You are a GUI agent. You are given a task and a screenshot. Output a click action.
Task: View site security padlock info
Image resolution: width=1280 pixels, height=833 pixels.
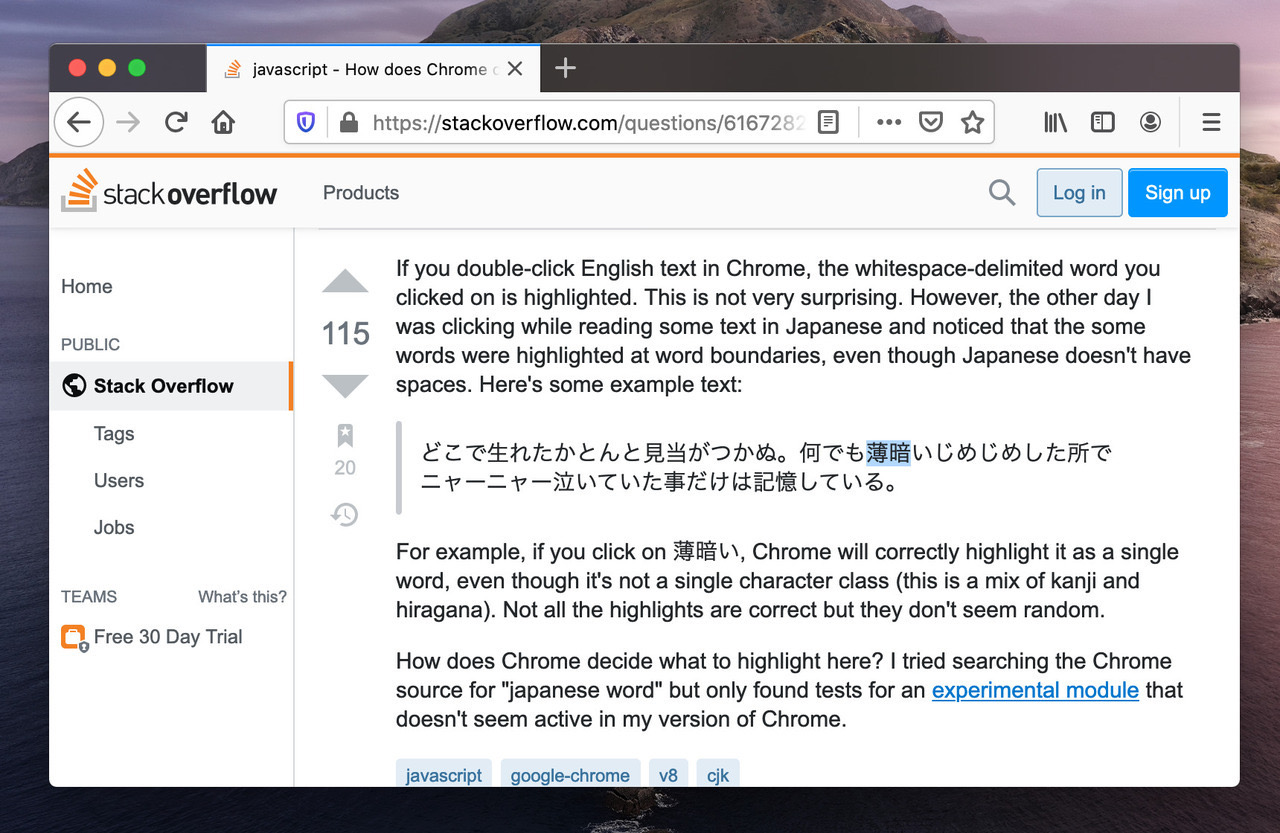348,122
